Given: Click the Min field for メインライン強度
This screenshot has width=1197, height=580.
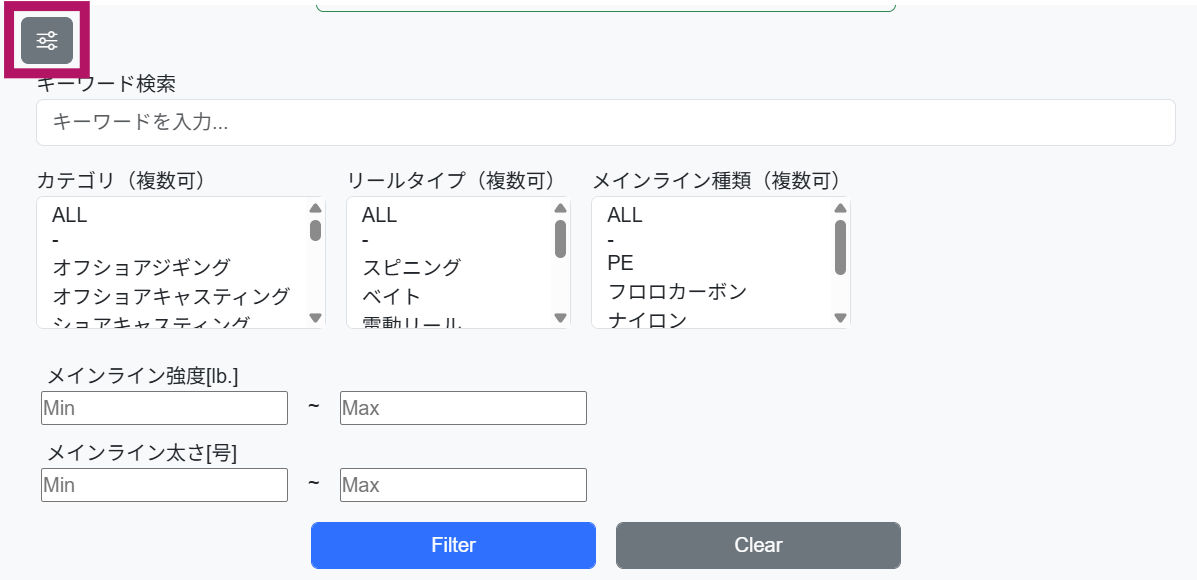Looking at the screenshot, I should point(164,407).
